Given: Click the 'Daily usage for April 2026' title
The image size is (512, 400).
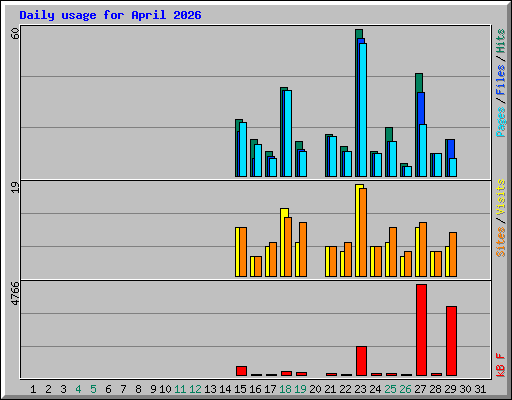Looking at the screenshot, I should click(x=110, y=15).
